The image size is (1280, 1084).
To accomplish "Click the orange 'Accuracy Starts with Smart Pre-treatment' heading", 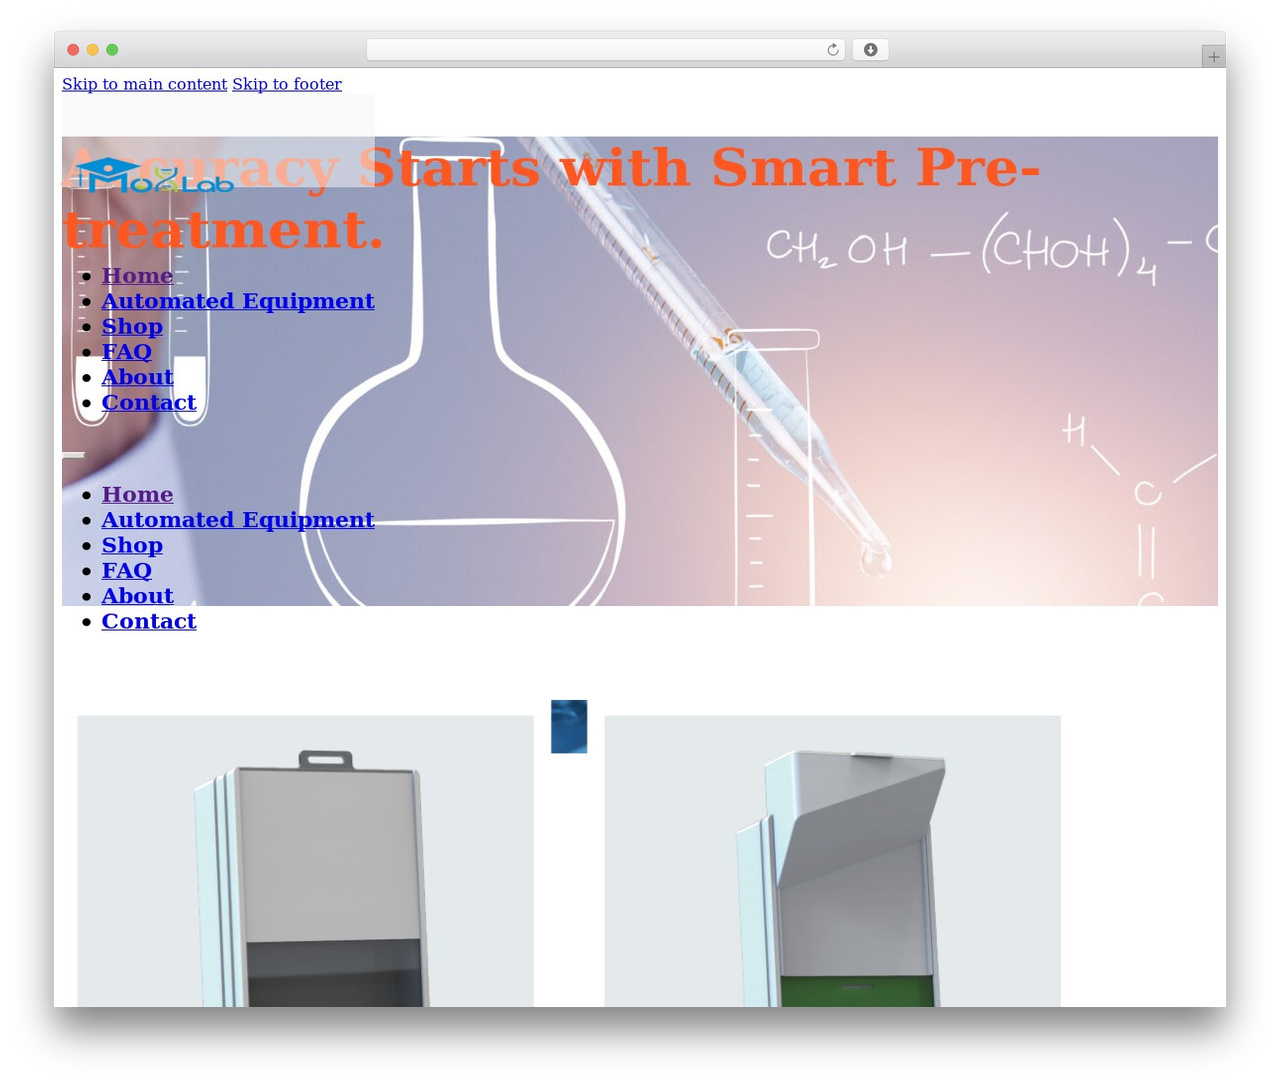I will (552, 198).
